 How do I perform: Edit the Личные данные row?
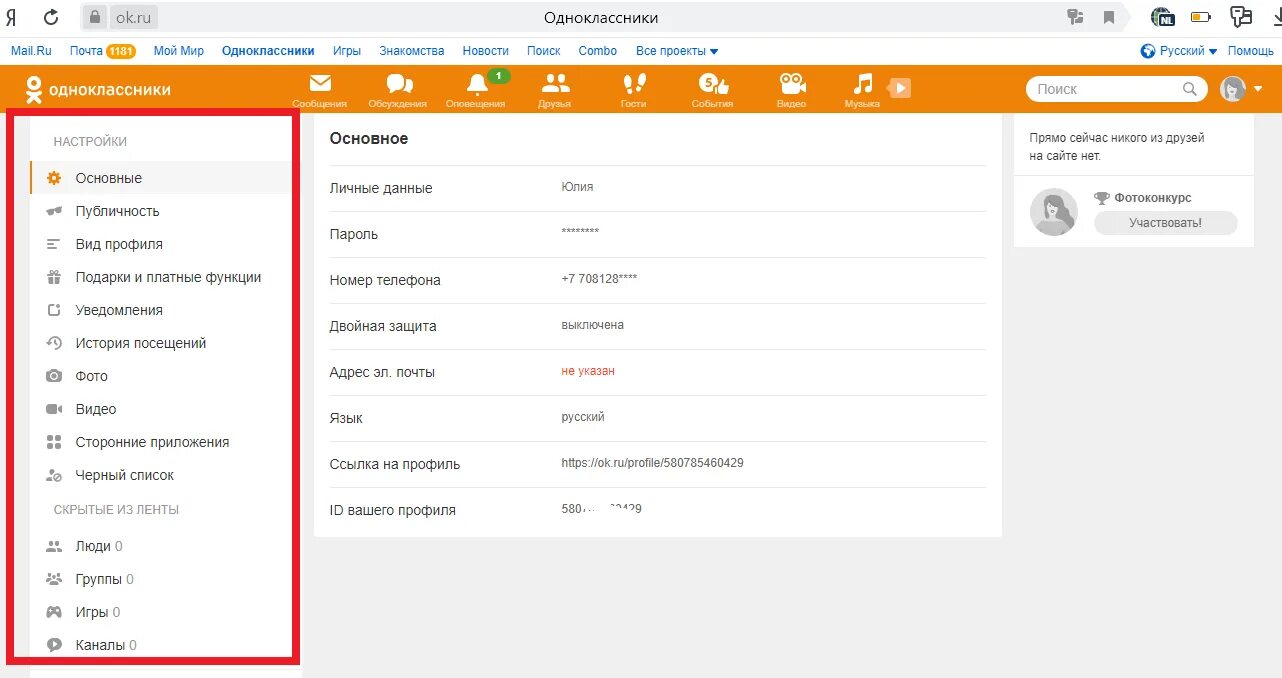point(658,188)
